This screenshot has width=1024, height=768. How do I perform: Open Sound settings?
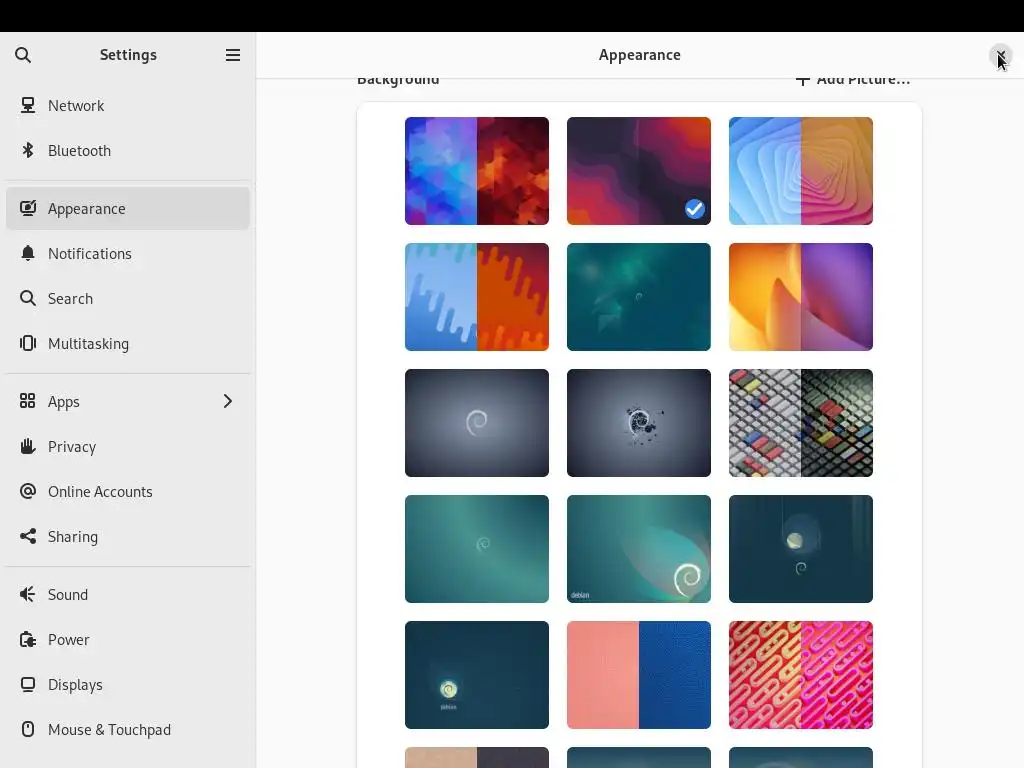click(128, 594)
